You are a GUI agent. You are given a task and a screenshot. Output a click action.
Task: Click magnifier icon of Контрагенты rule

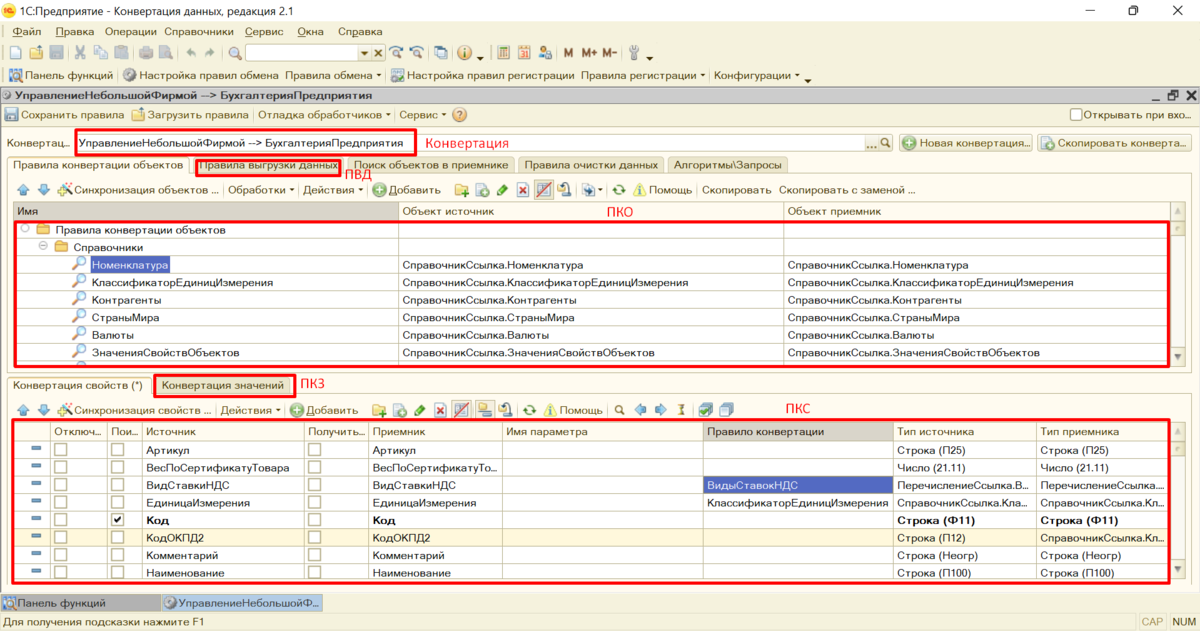[x=79, y=300]
